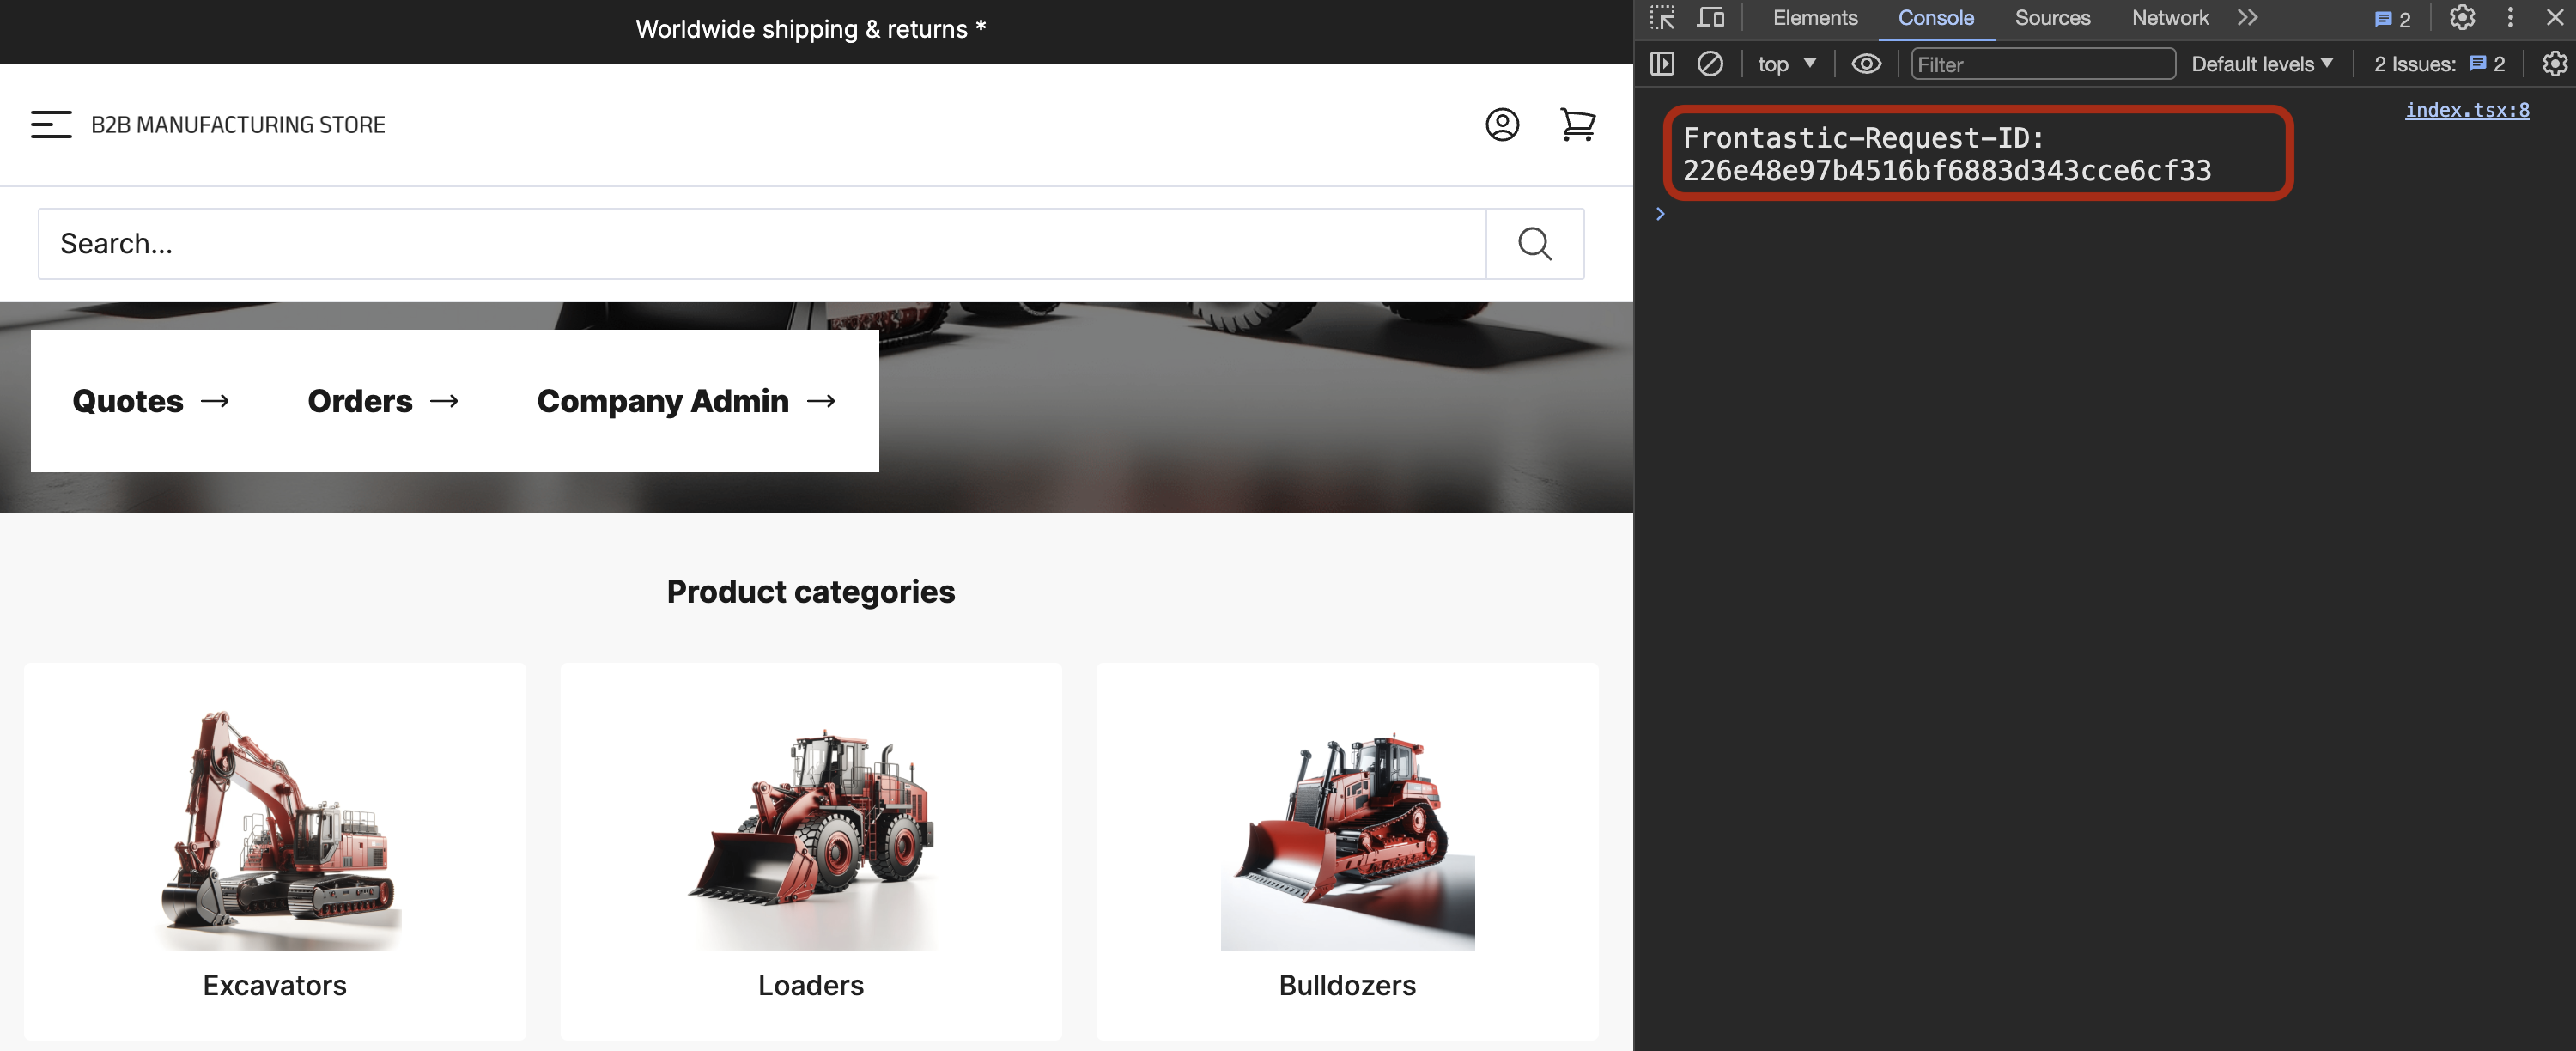Screen dimensions: 2576x1051
Task: Toggle the console sidebar panel
Action: [1662, 64]
